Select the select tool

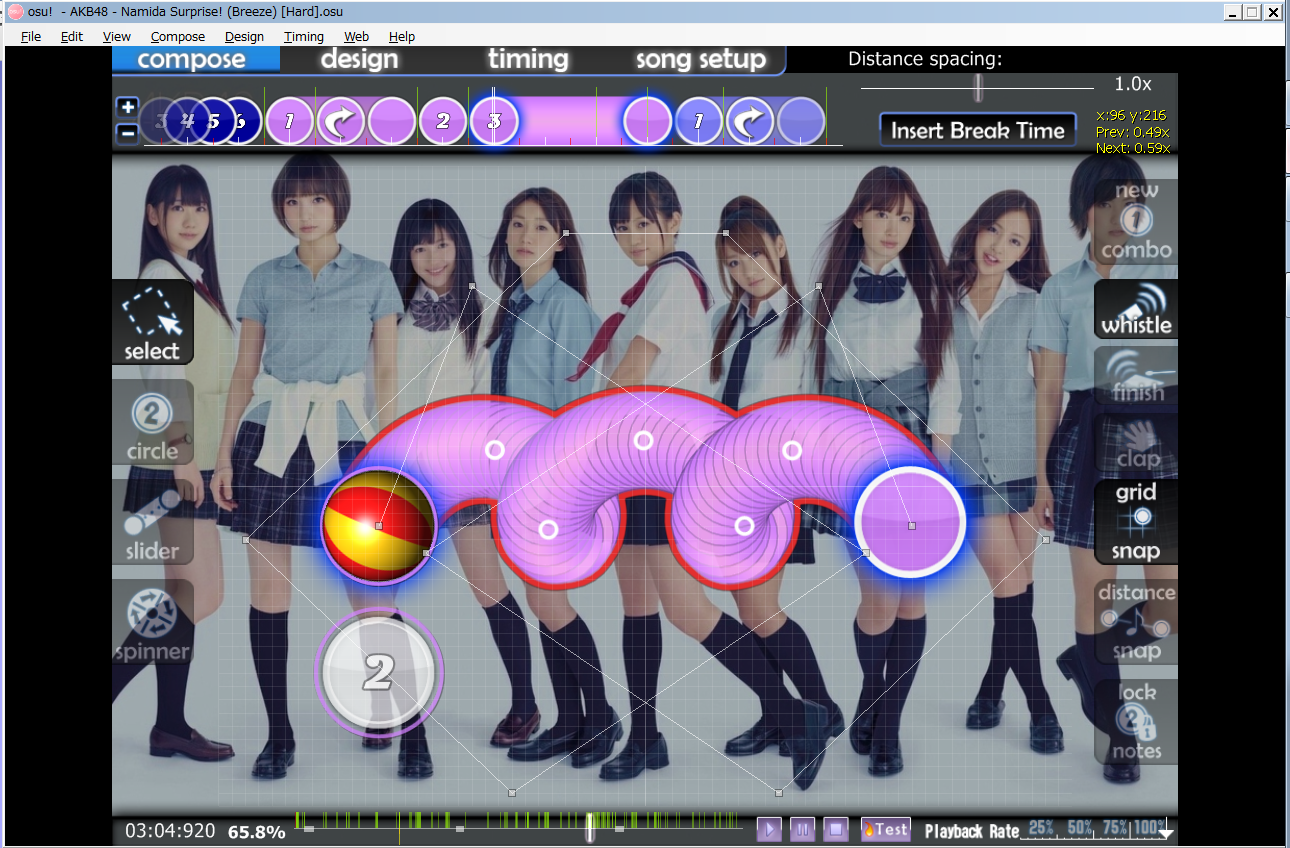[152, 322]
